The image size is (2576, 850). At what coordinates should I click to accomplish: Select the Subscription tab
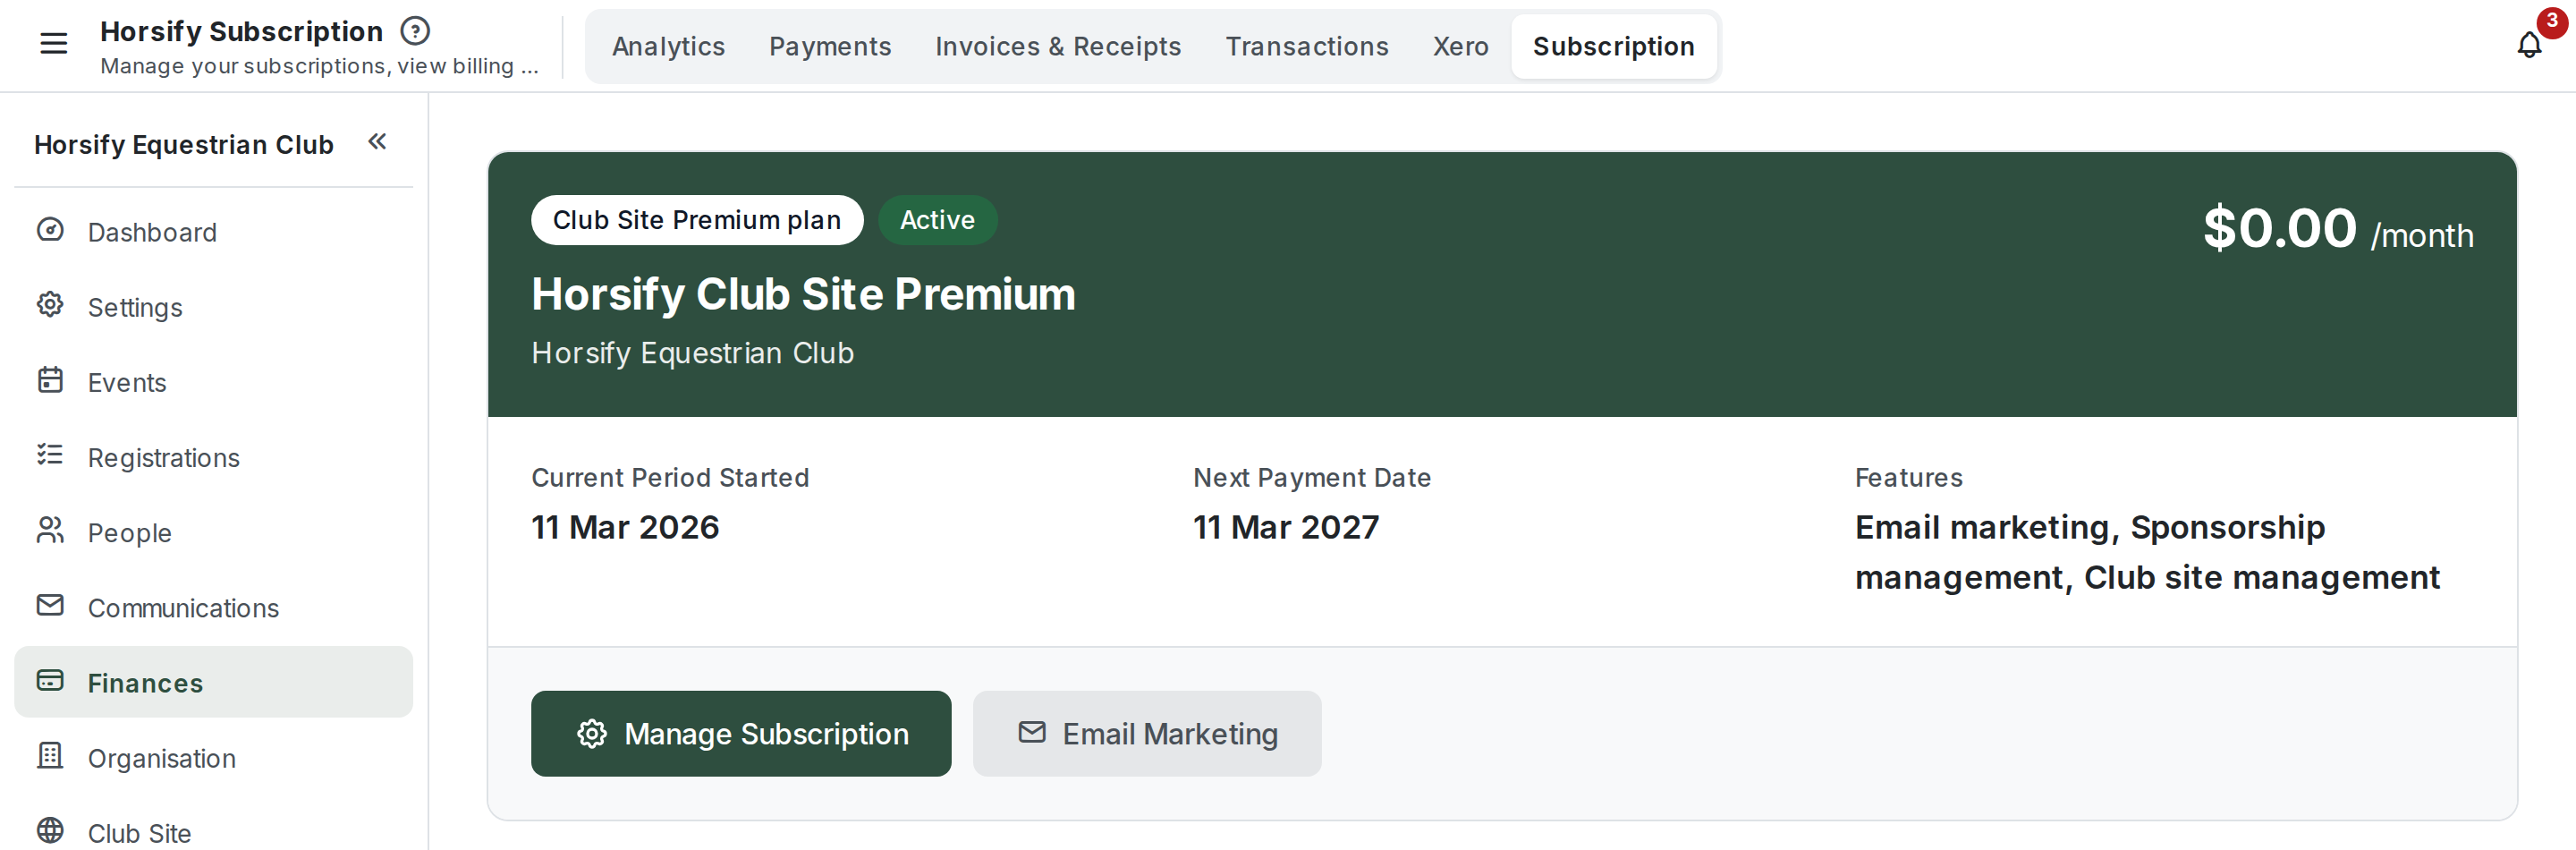point(1613,46)
